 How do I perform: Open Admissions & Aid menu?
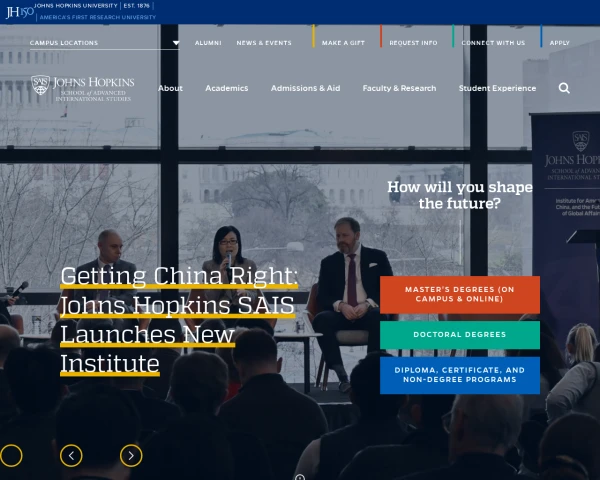pos(305,88)
